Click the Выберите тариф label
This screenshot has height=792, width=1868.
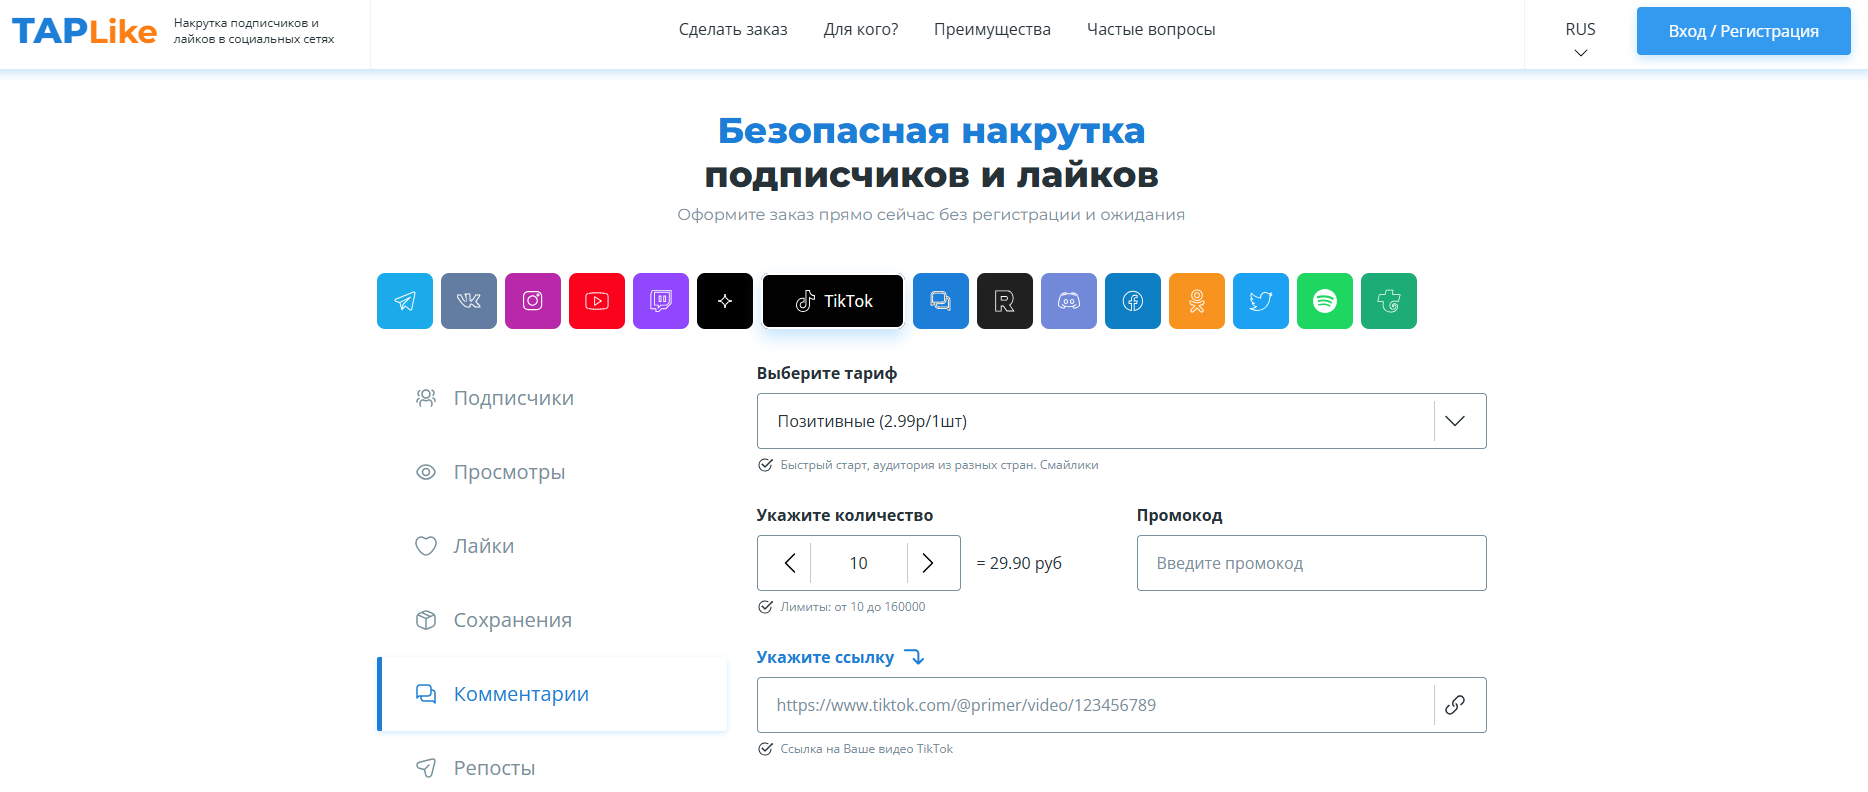pyautogui.click(x=827, y=373)
